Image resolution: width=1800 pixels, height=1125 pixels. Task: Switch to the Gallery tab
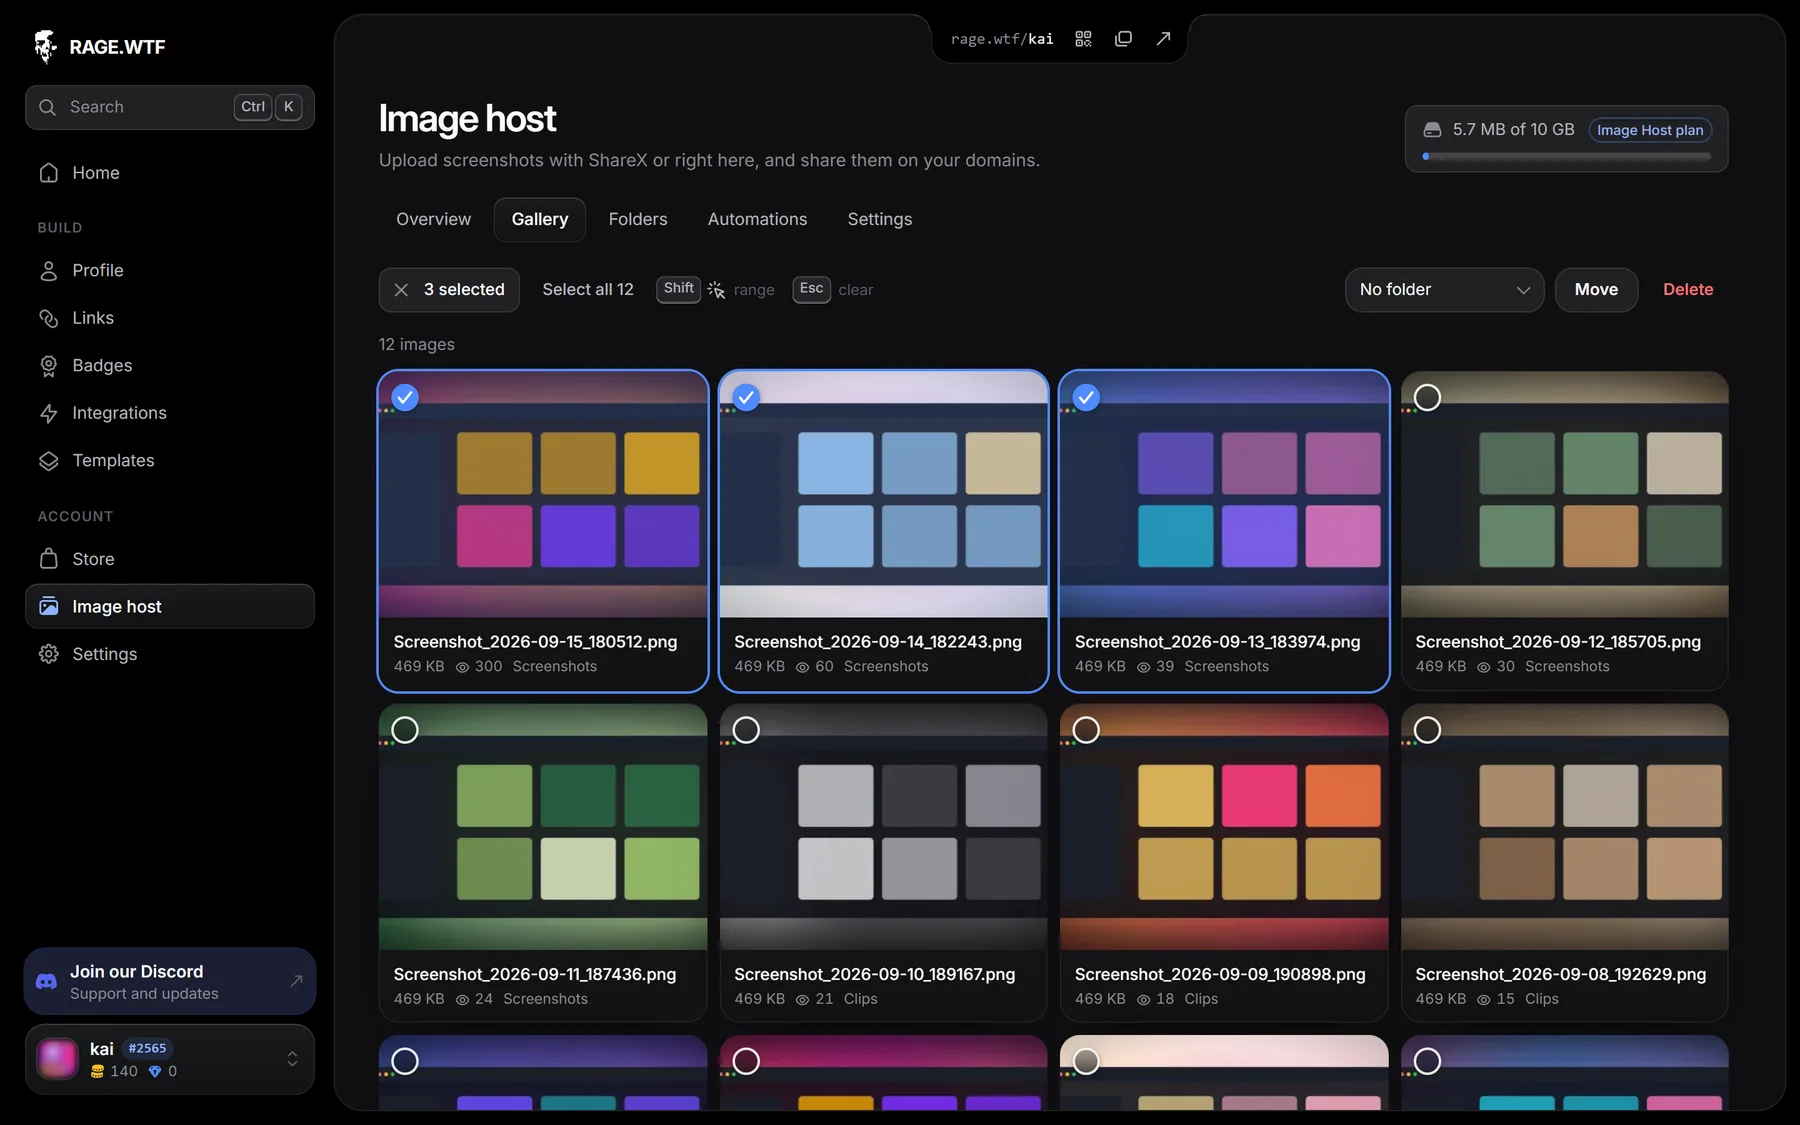pyautogui.click(x=540, y=219)
